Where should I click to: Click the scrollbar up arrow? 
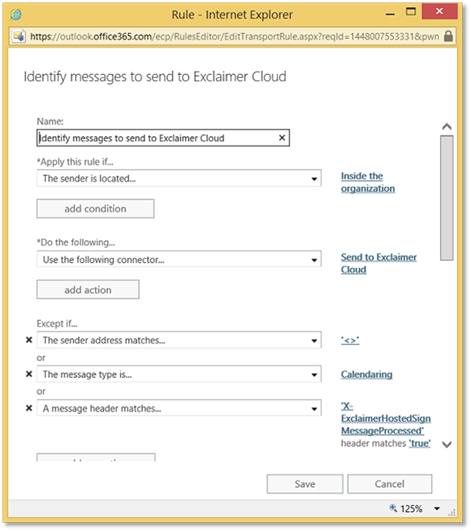coord(447,127)
